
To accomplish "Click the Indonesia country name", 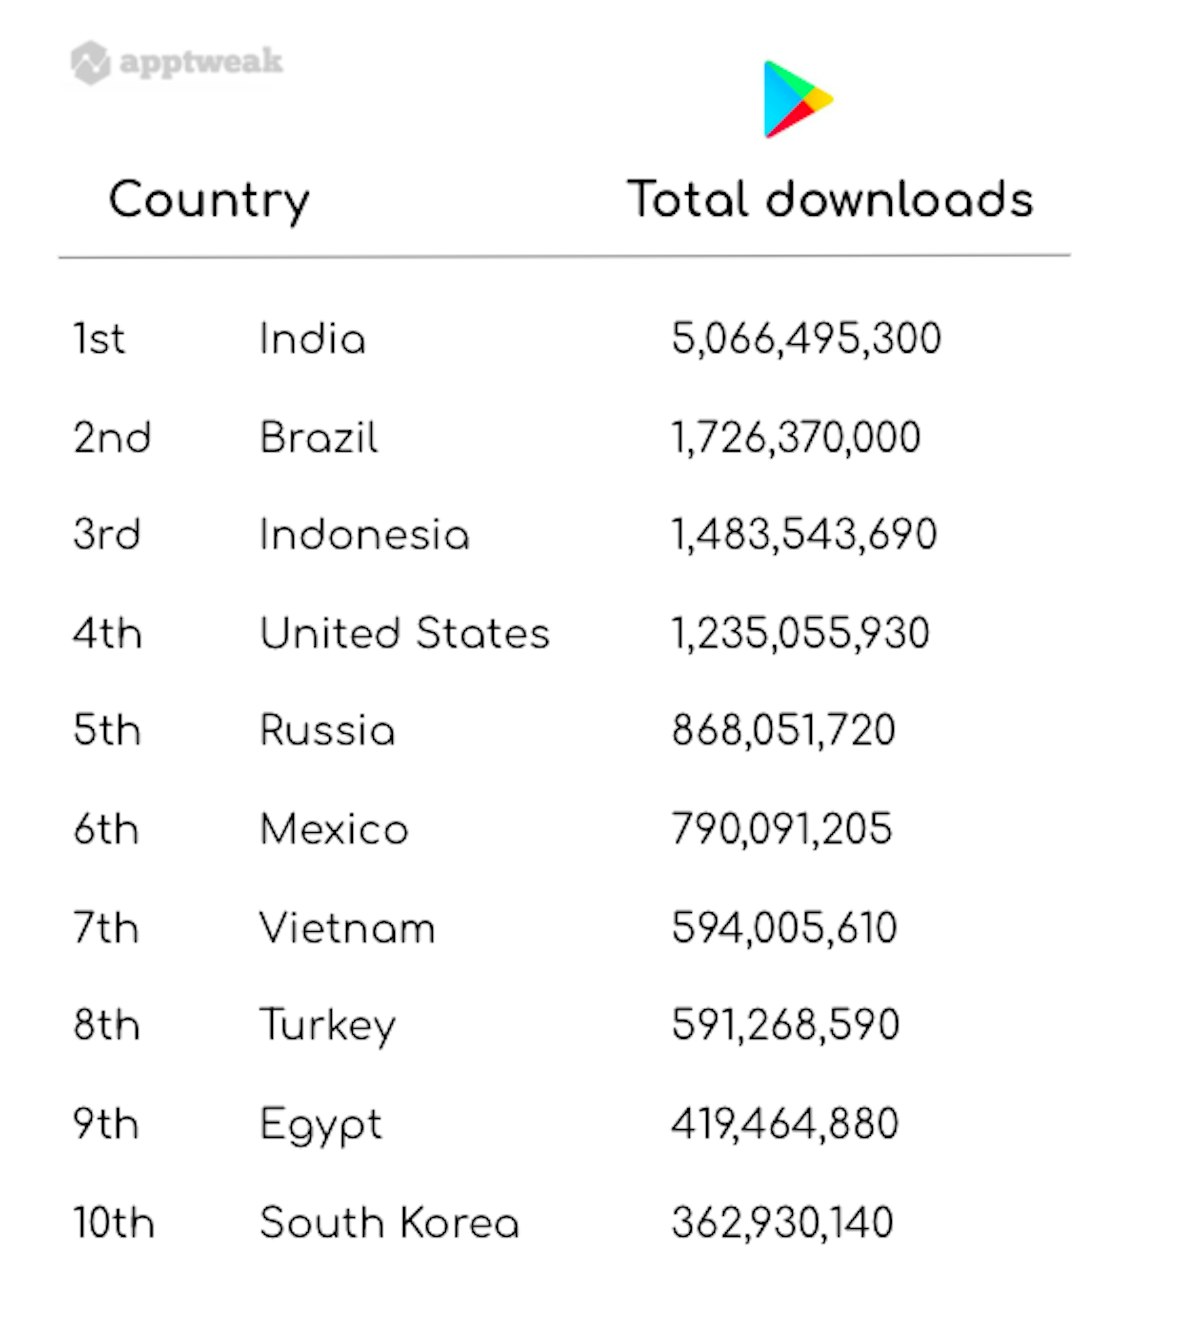I will click(364, 534).
